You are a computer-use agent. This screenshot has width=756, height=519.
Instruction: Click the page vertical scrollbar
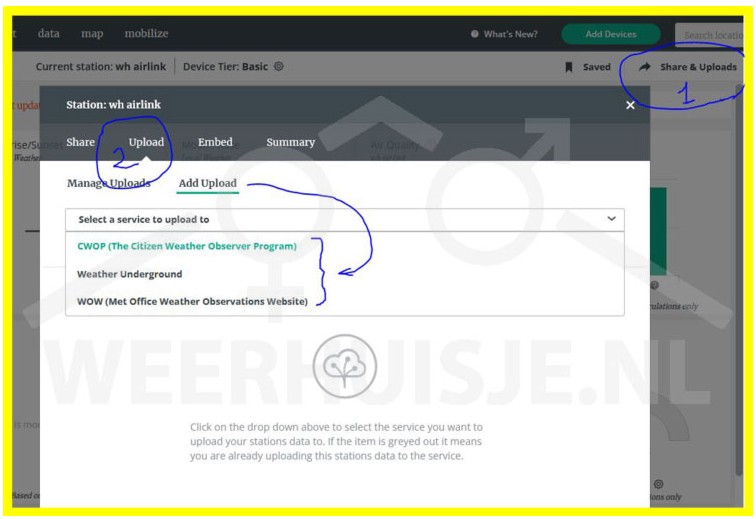[x=740, y=280]
